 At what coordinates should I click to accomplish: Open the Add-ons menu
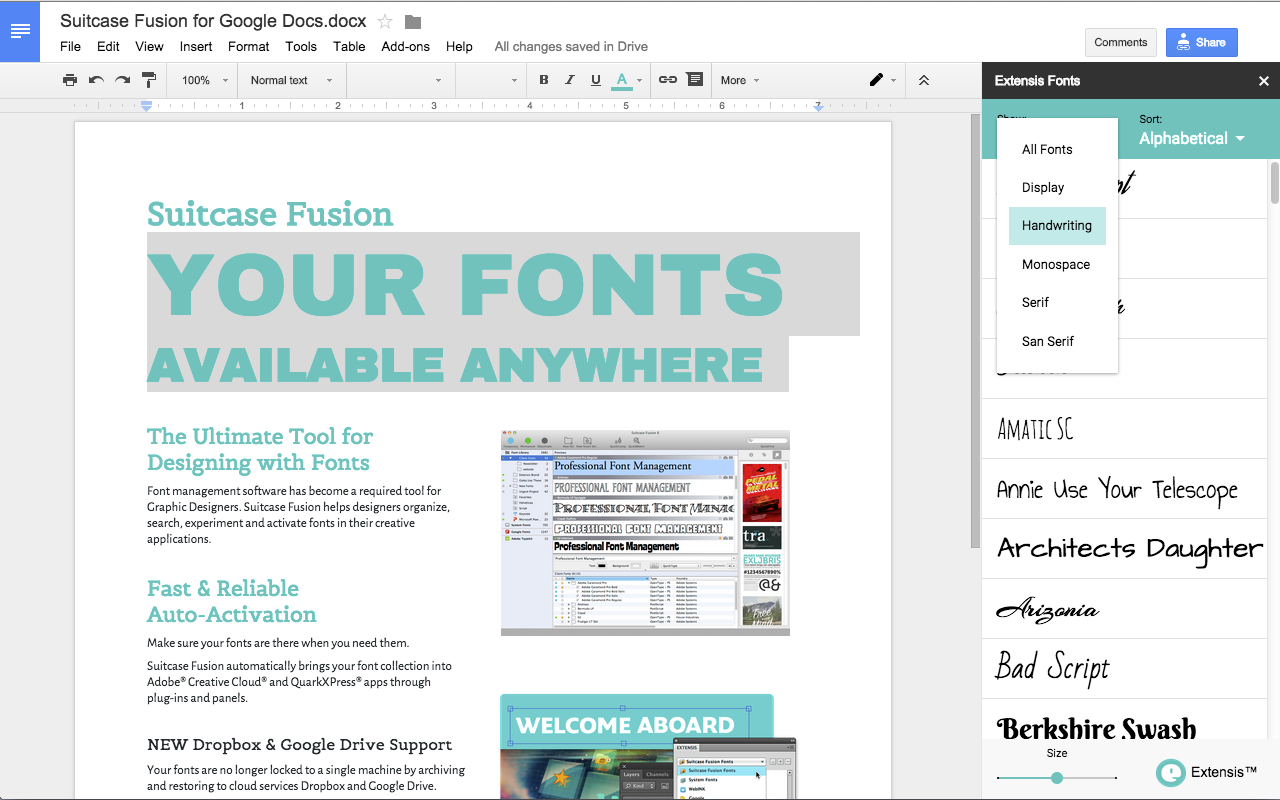pyautogui.click(x=405, y=46)
